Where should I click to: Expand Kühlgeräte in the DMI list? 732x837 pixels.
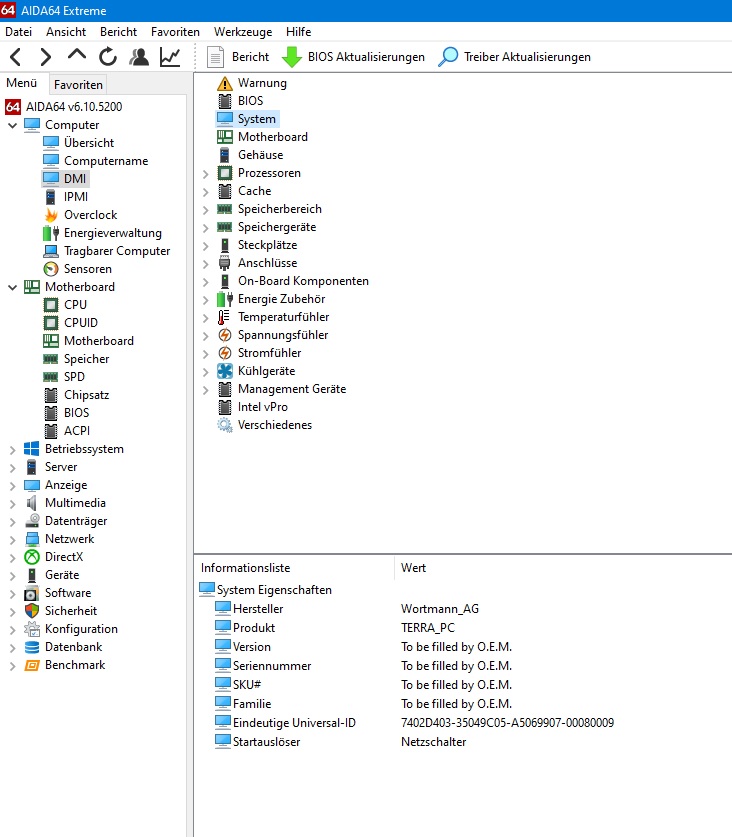[206, 372]
